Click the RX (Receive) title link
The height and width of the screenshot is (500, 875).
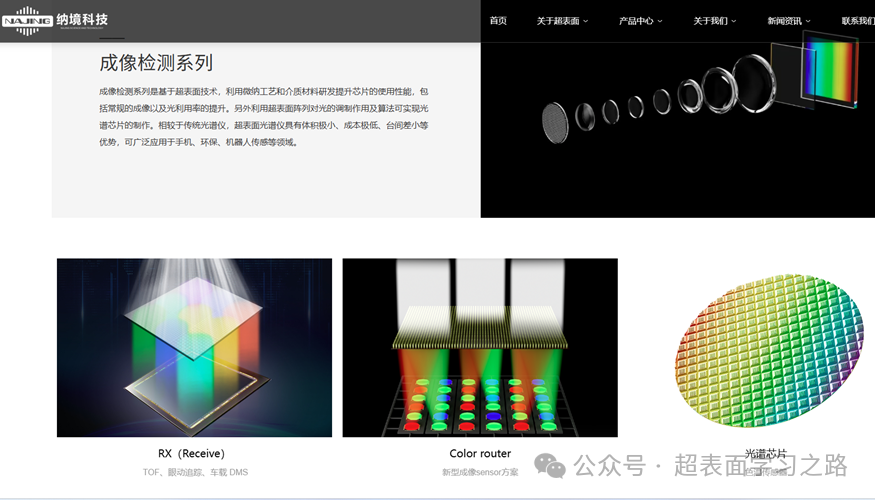coord(191,453)
